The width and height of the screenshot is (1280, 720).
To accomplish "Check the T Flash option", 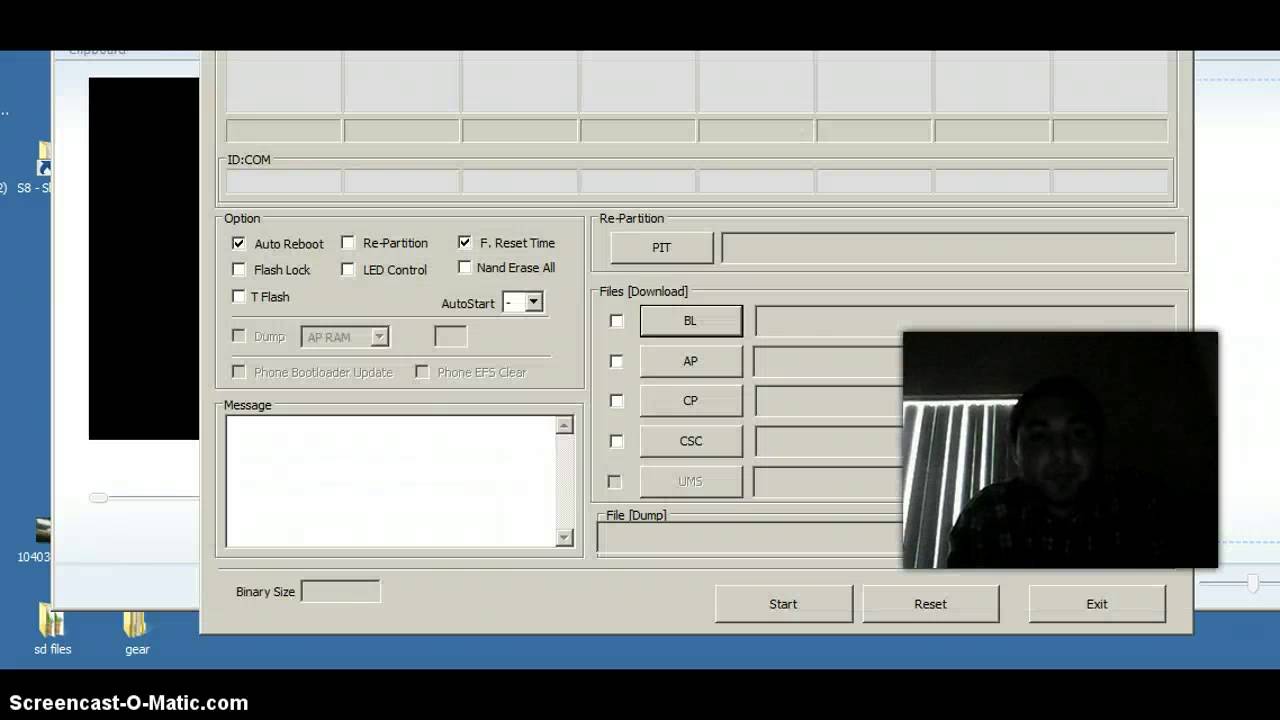I will coord(238,296).
